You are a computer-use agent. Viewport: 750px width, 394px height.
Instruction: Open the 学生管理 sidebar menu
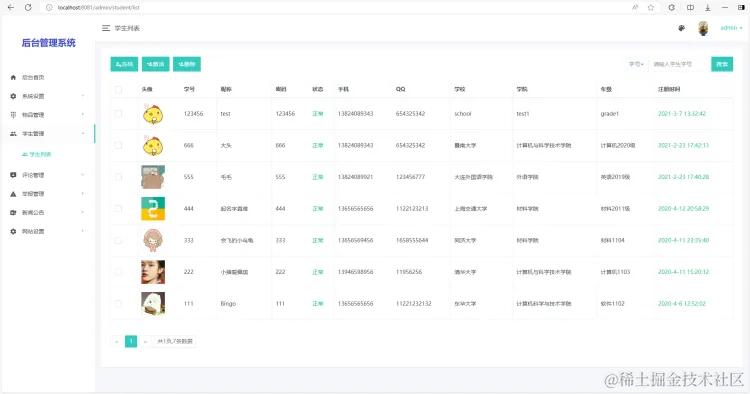tap(33, 133)
